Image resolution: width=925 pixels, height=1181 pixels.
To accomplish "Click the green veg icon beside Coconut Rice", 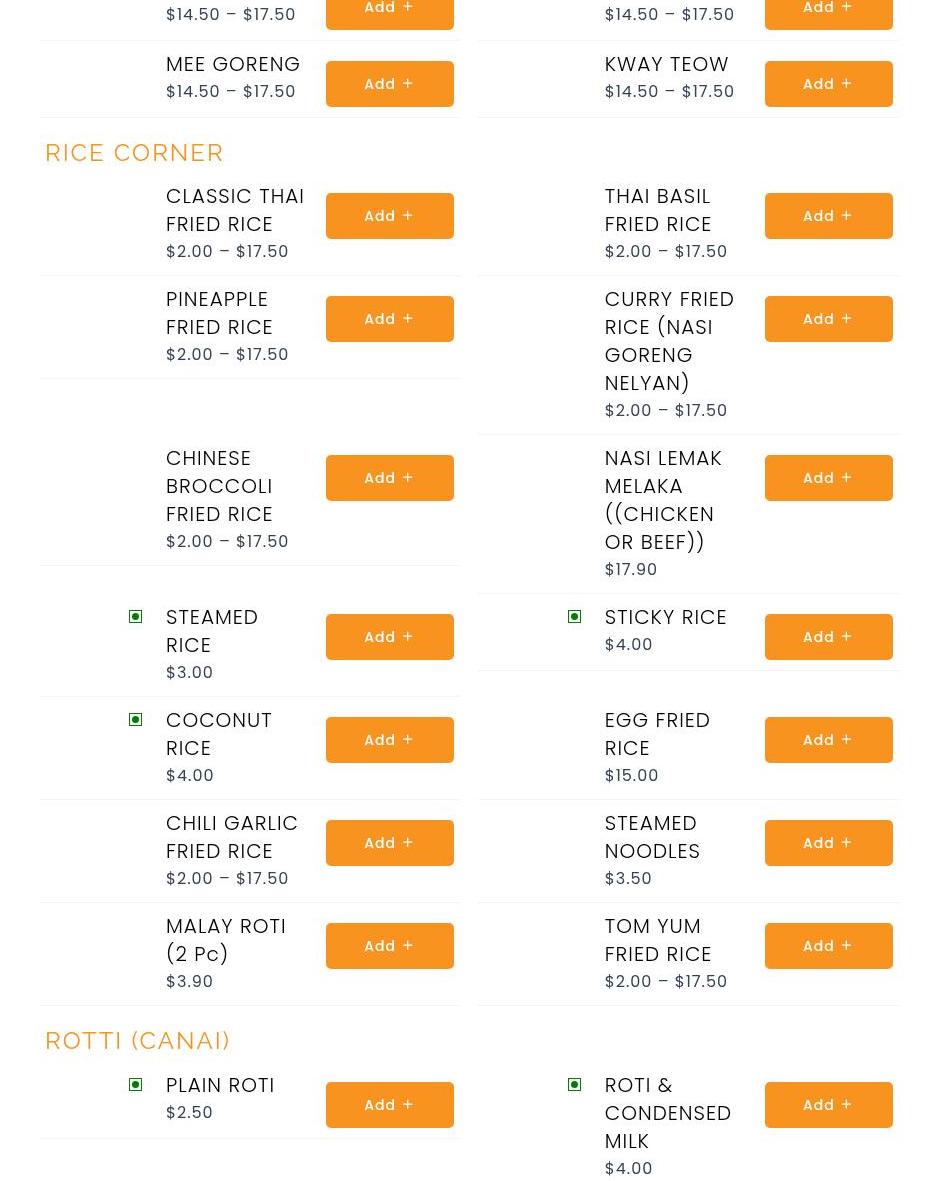I will coord(136,720).
